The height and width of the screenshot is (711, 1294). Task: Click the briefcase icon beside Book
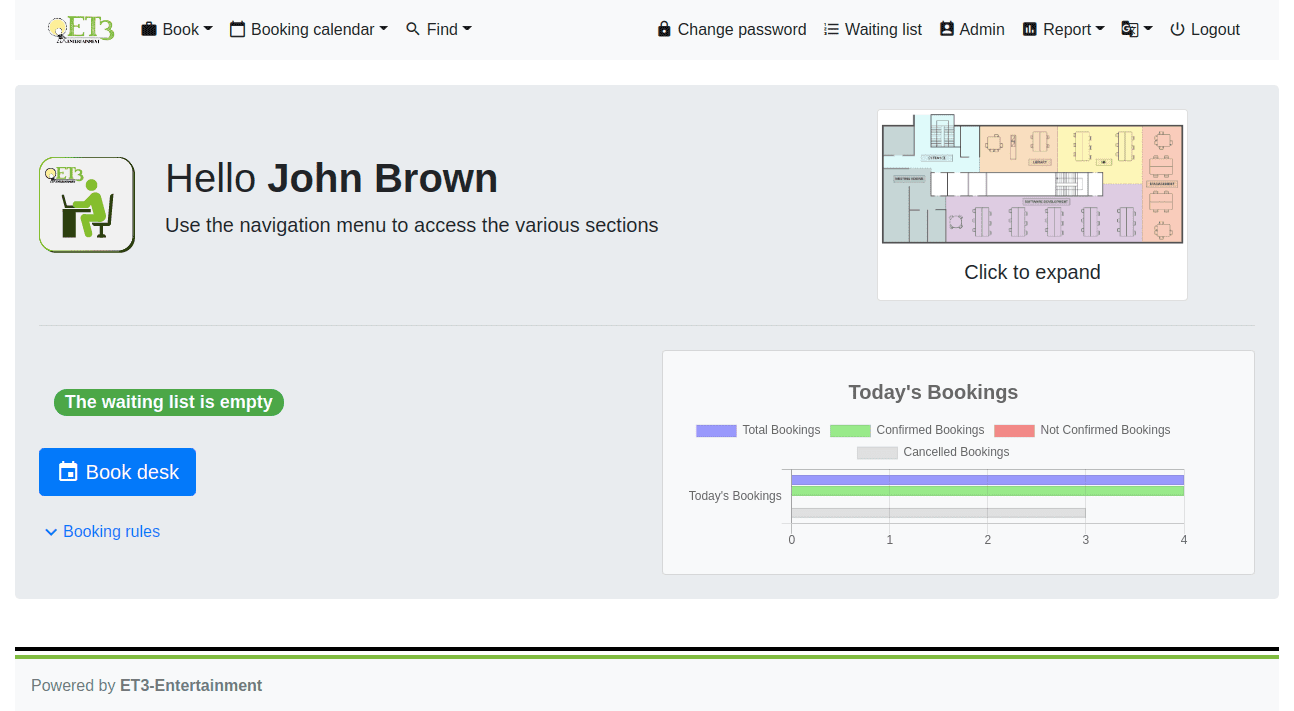point(149,29)
